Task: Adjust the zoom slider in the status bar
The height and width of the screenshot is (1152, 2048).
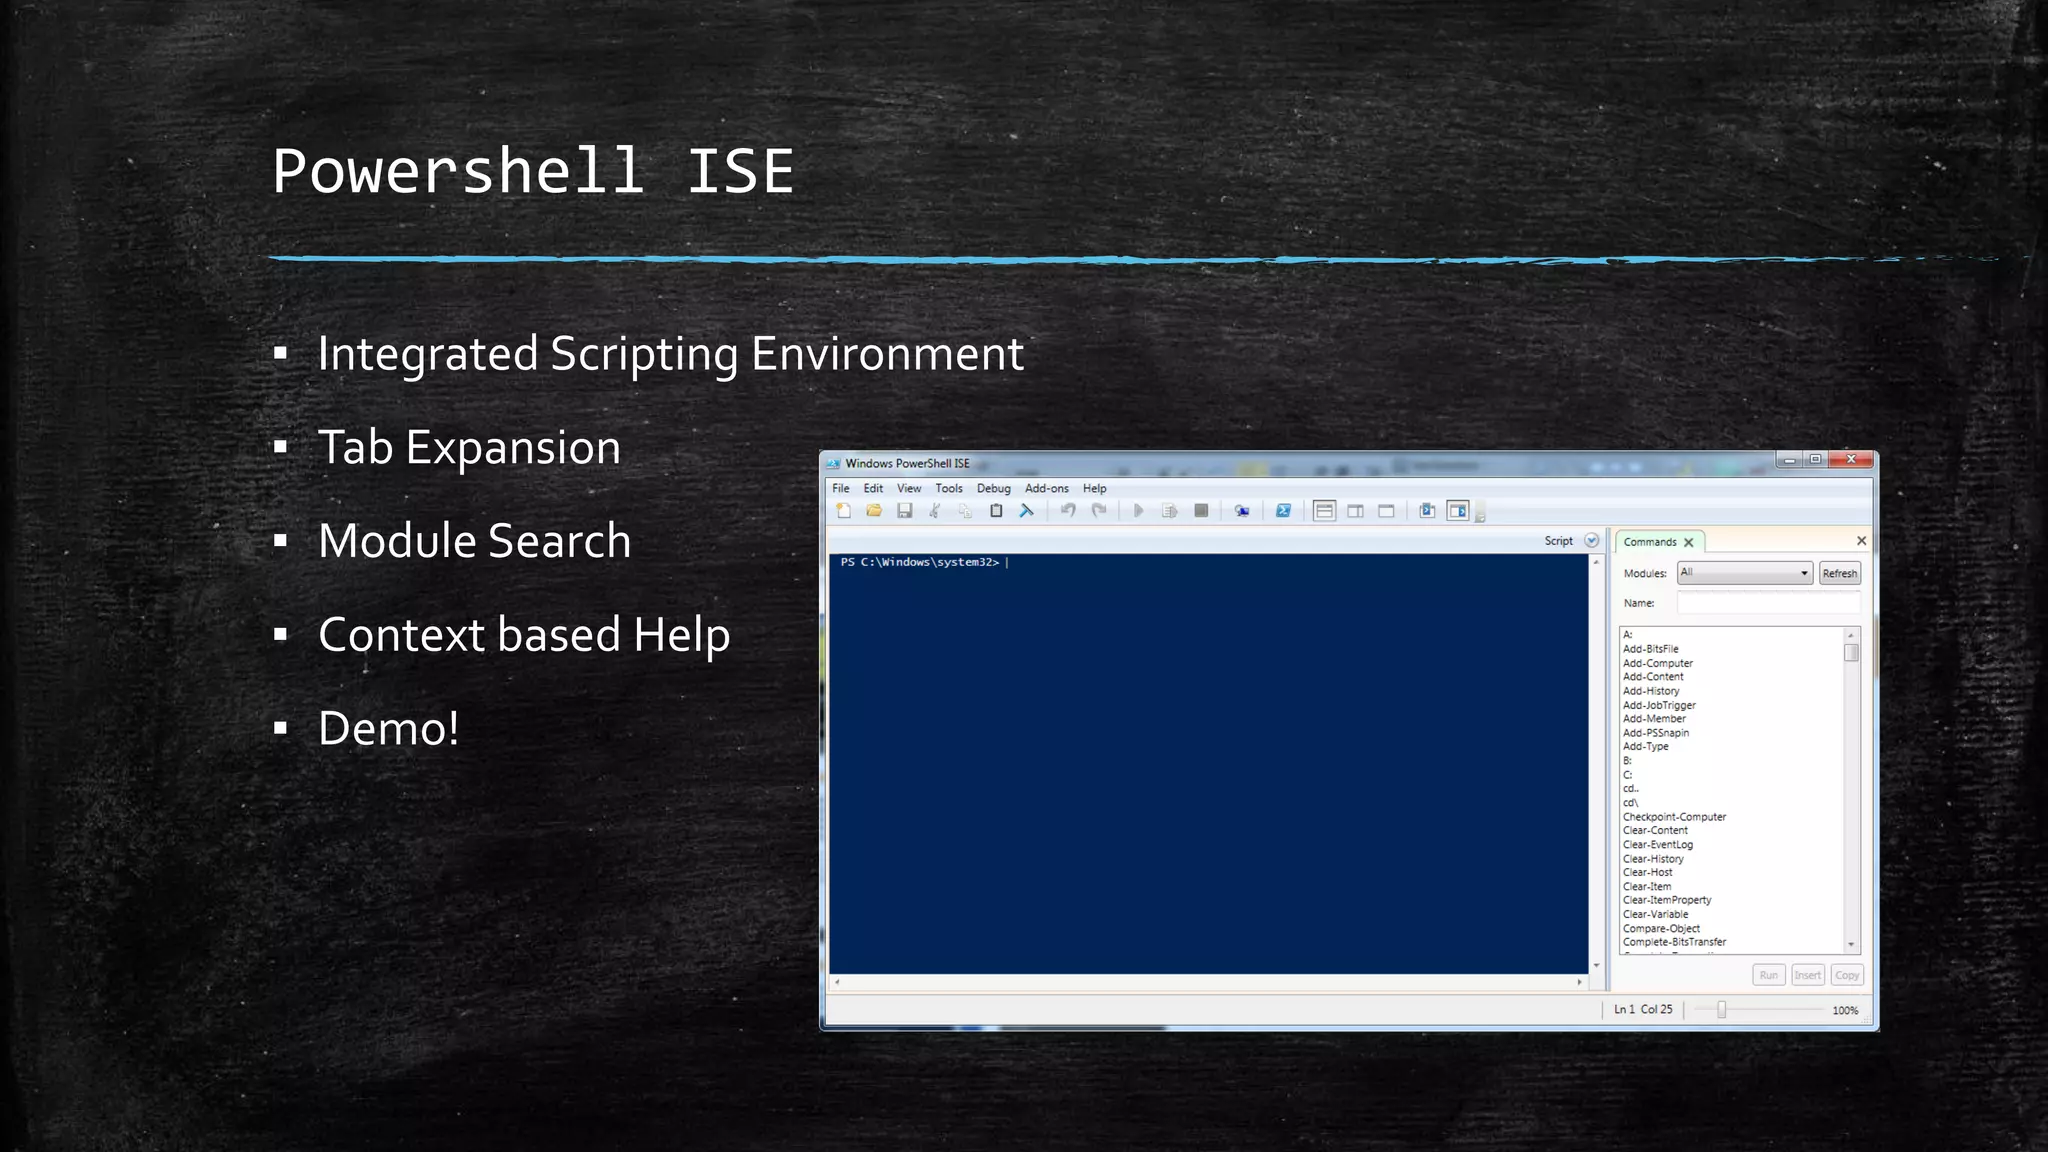Action: pos(1721,1010)
